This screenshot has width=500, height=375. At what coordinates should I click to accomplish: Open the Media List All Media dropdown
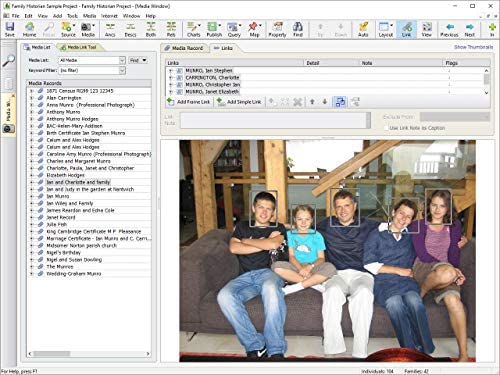122,60
